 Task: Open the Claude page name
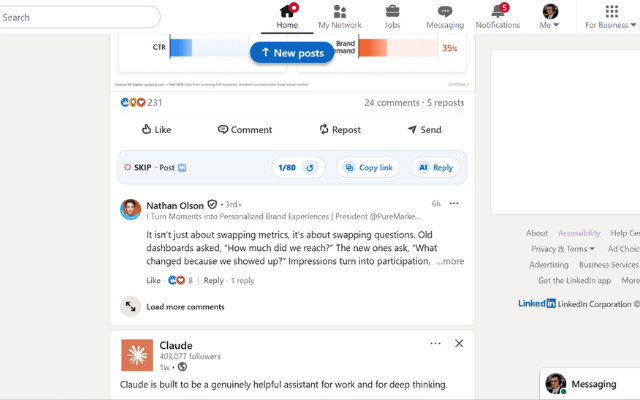tap(176, 345)
